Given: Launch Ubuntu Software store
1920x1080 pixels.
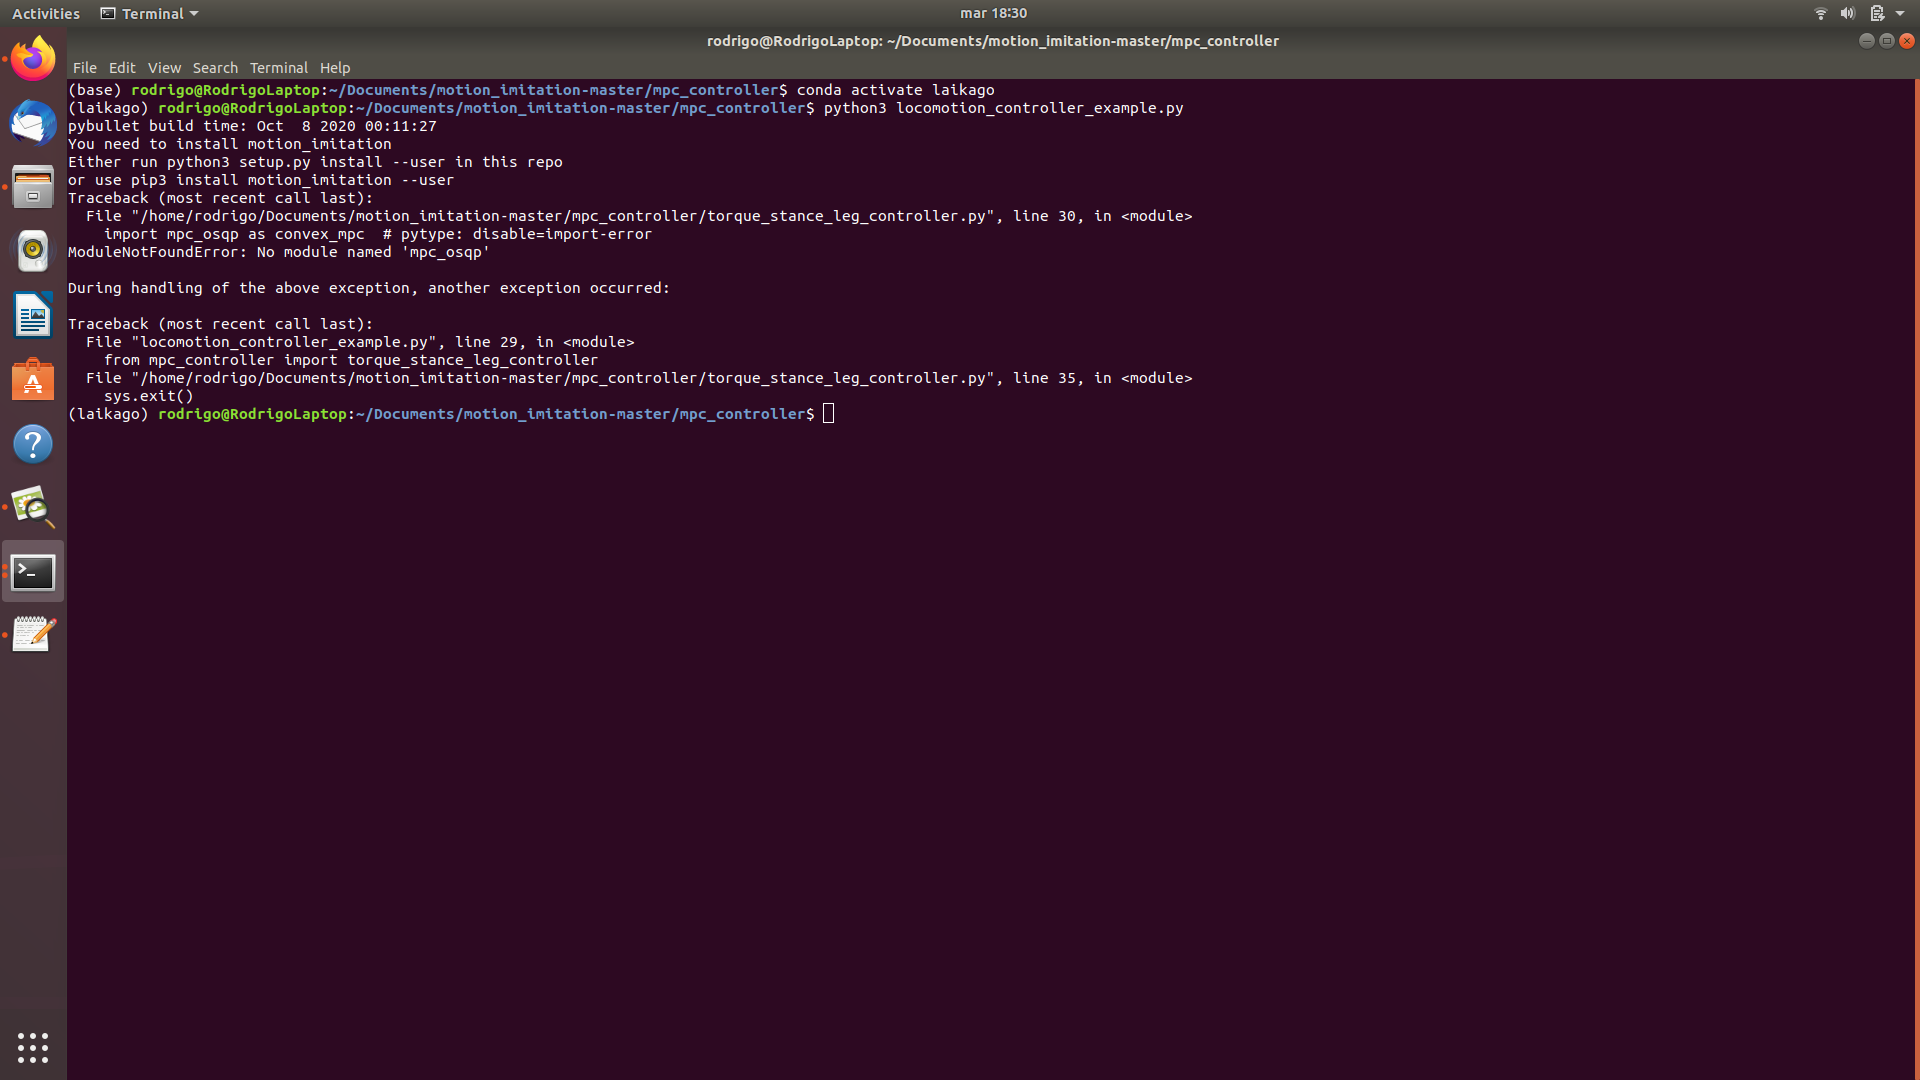Looking at the screenshot, I should coord(33,380).
